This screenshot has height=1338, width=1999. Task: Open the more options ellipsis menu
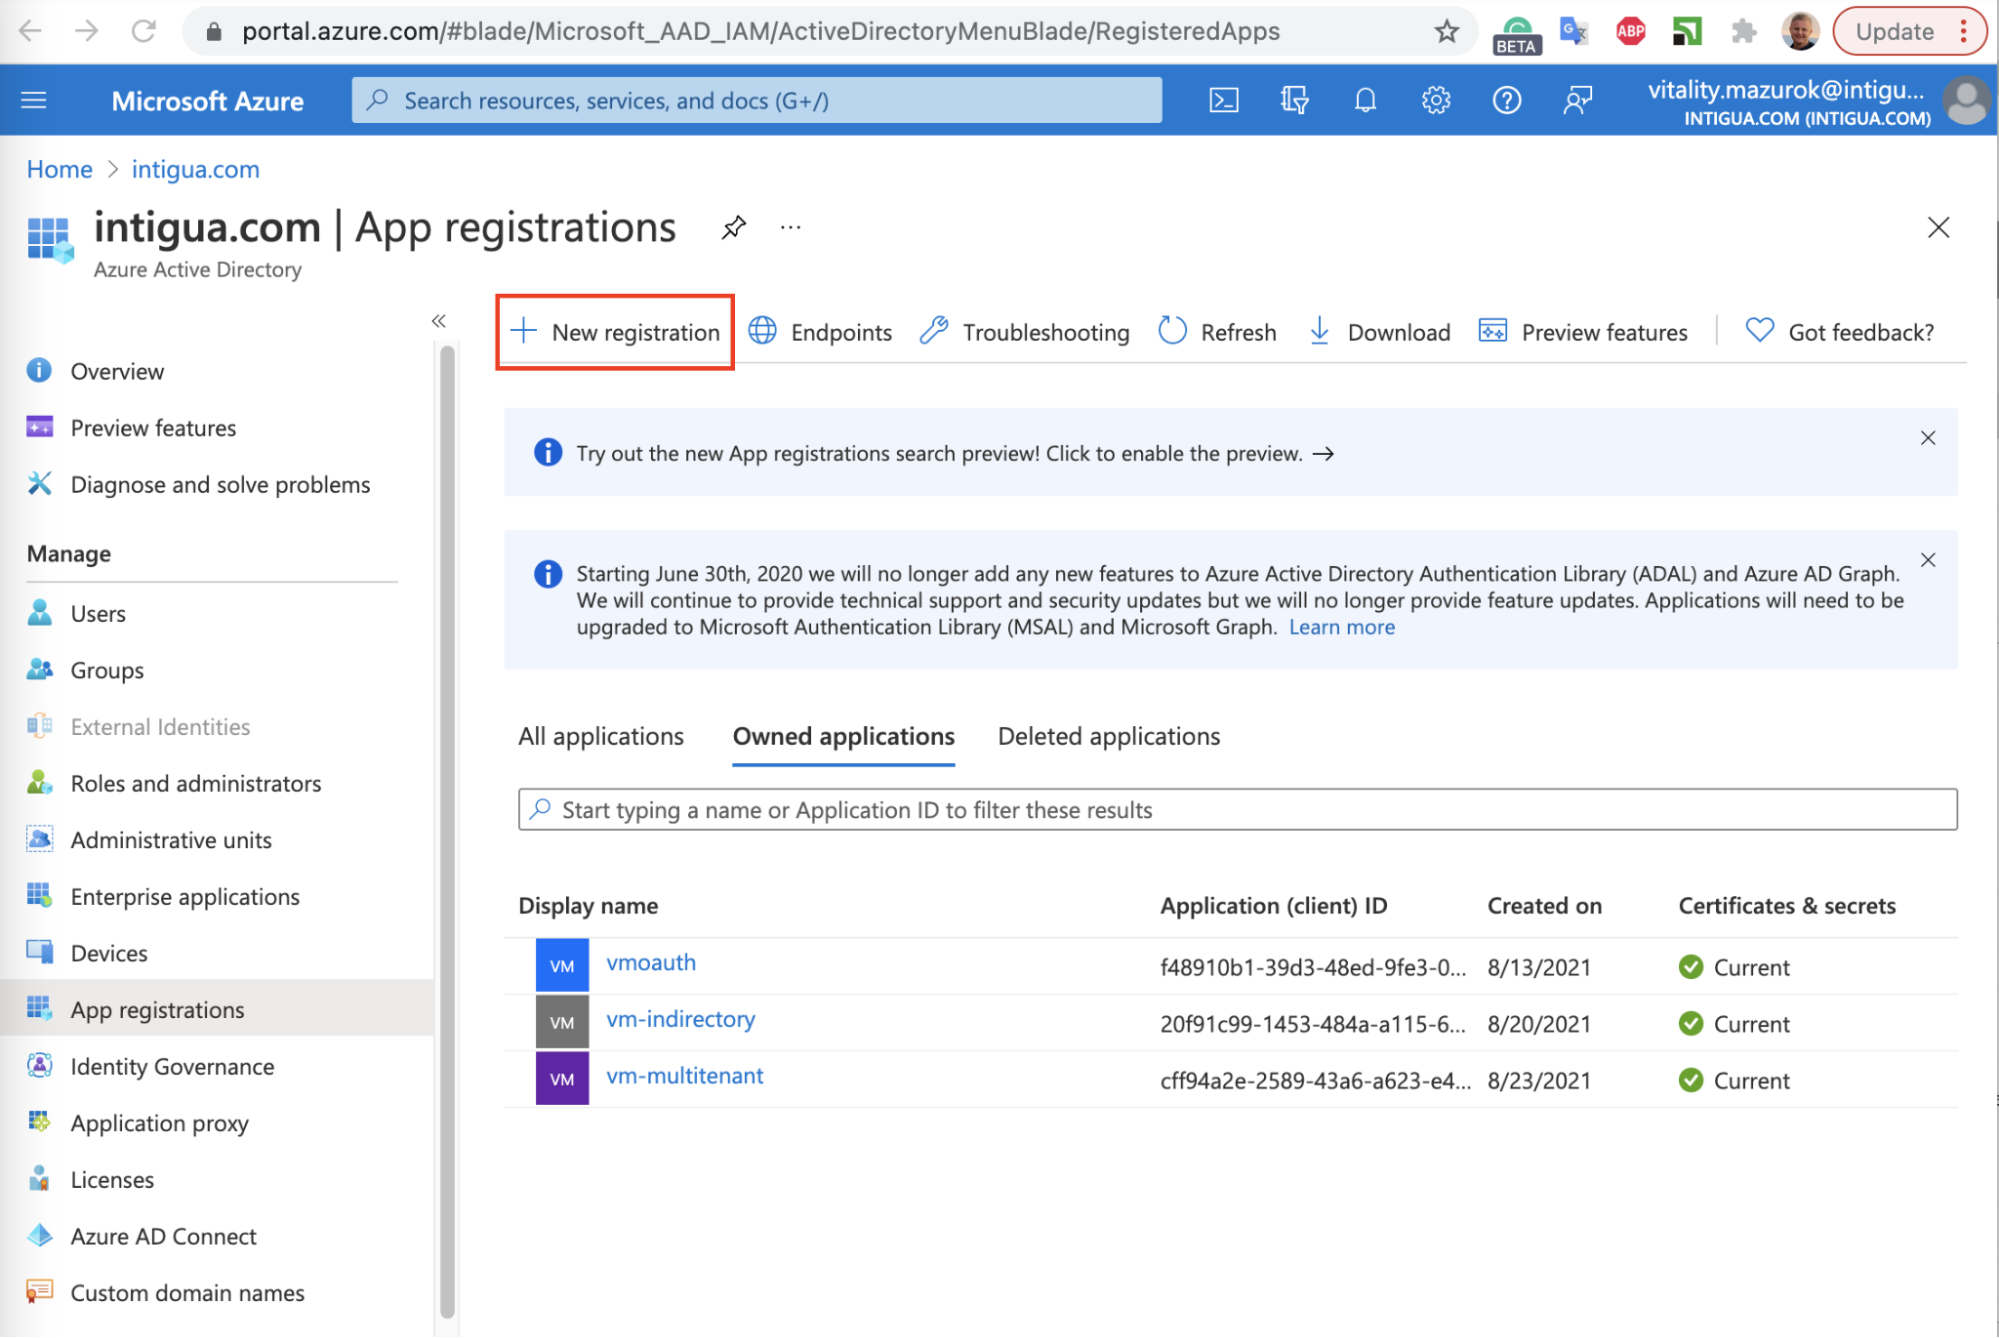pyautogui.click(x=791, y=228)
